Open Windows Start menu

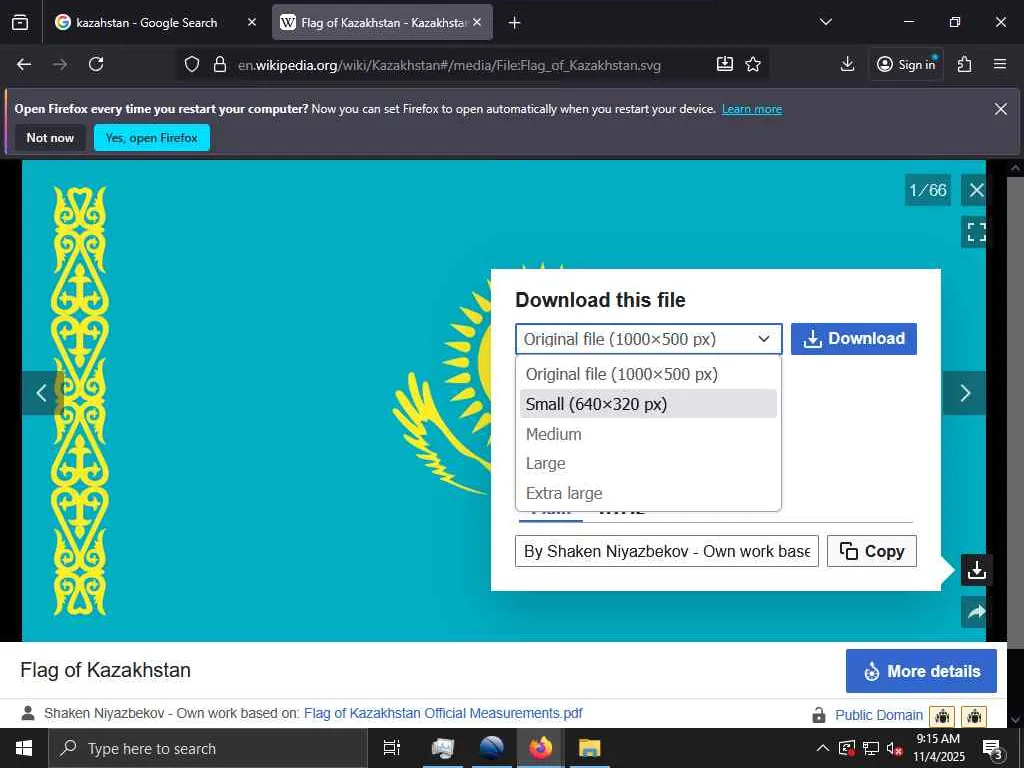(24, 748)
